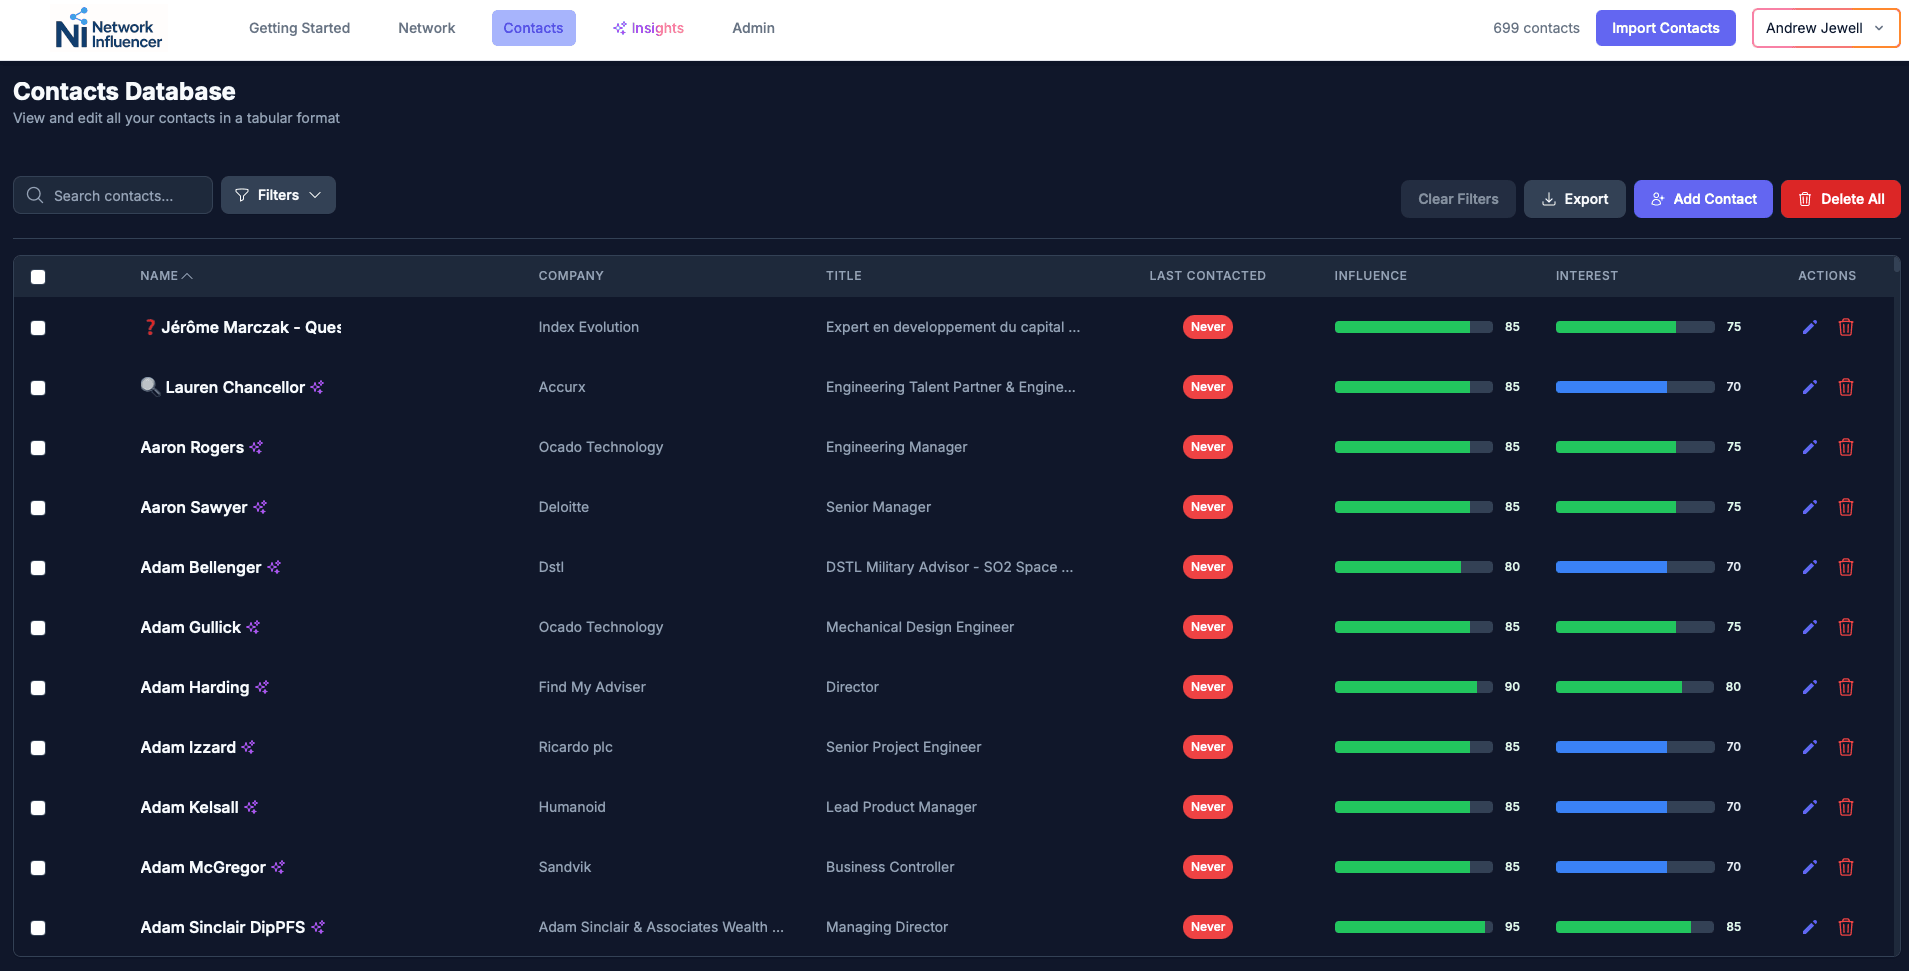Viewport: 1909px width, 971px height.
Task: Open the Andrew Jewell account menu
Action: (x=1825, y=28)
